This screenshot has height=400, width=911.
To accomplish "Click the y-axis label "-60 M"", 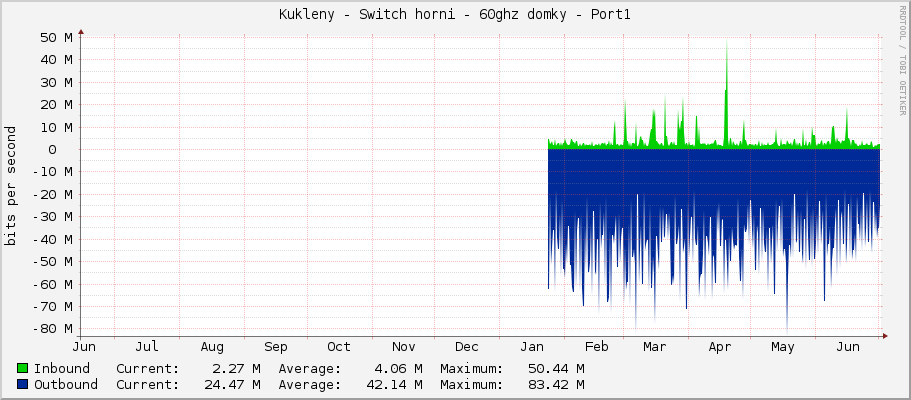I will click(52, 284).
